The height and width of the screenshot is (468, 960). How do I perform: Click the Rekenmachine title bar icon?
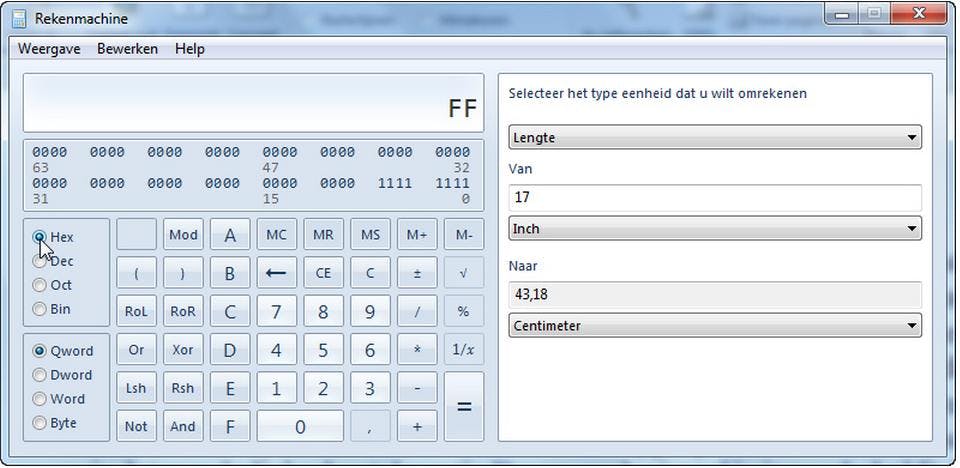pyautogui.click(x=19, y=18)
